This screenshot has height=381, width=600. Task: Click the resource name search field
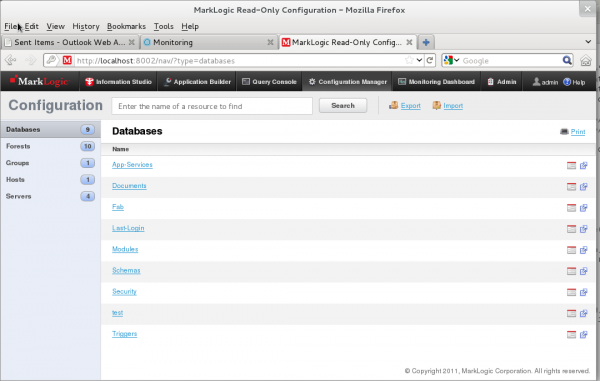coord(212,106)
